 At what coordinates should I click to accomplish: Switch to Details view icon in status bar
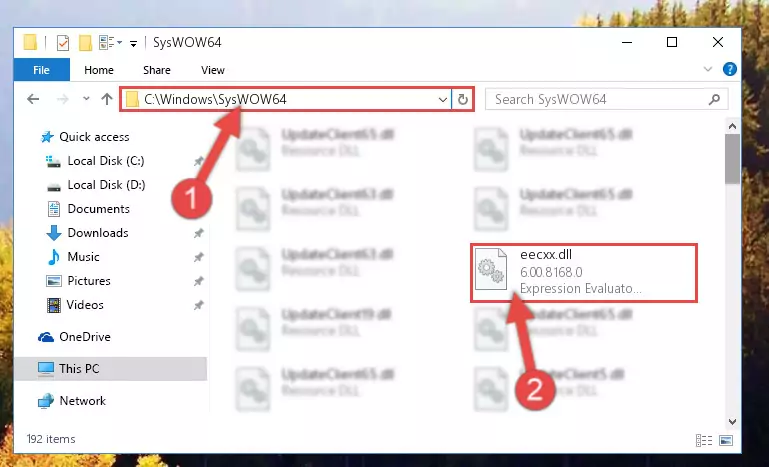(x=704, y=441)
